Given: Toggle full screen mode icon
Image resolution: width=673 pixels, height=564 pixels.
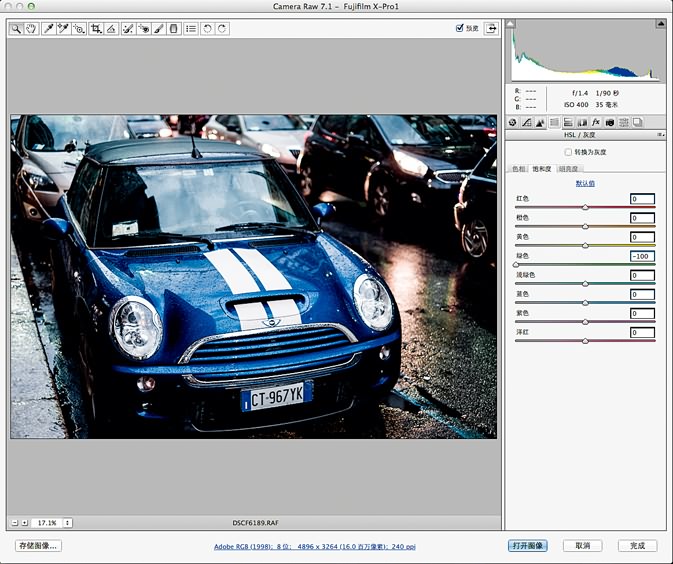Looking at the screenshot, I should point(491,28).
